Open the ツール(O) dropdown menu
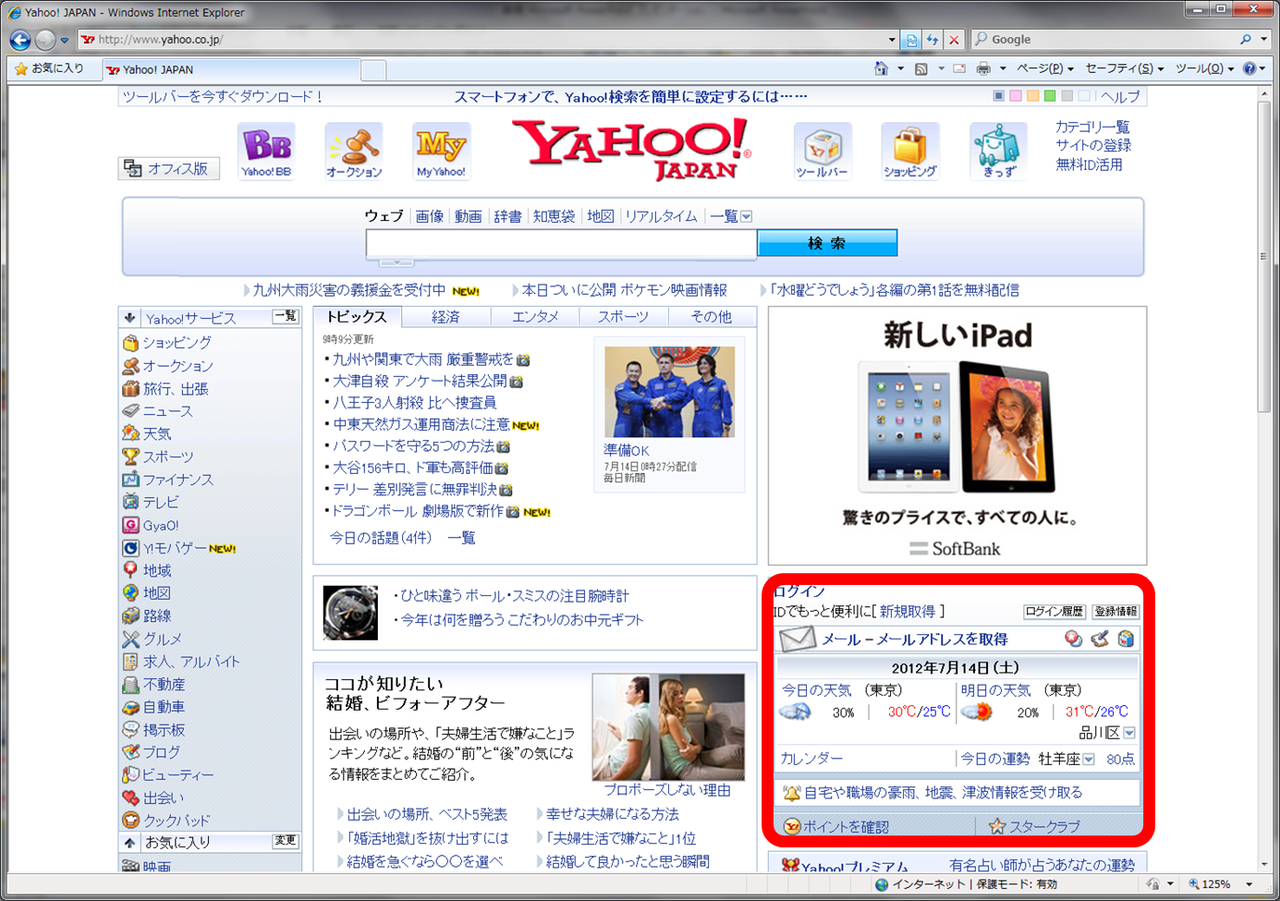This screenshot has height=901, width=1280. 1204,69
